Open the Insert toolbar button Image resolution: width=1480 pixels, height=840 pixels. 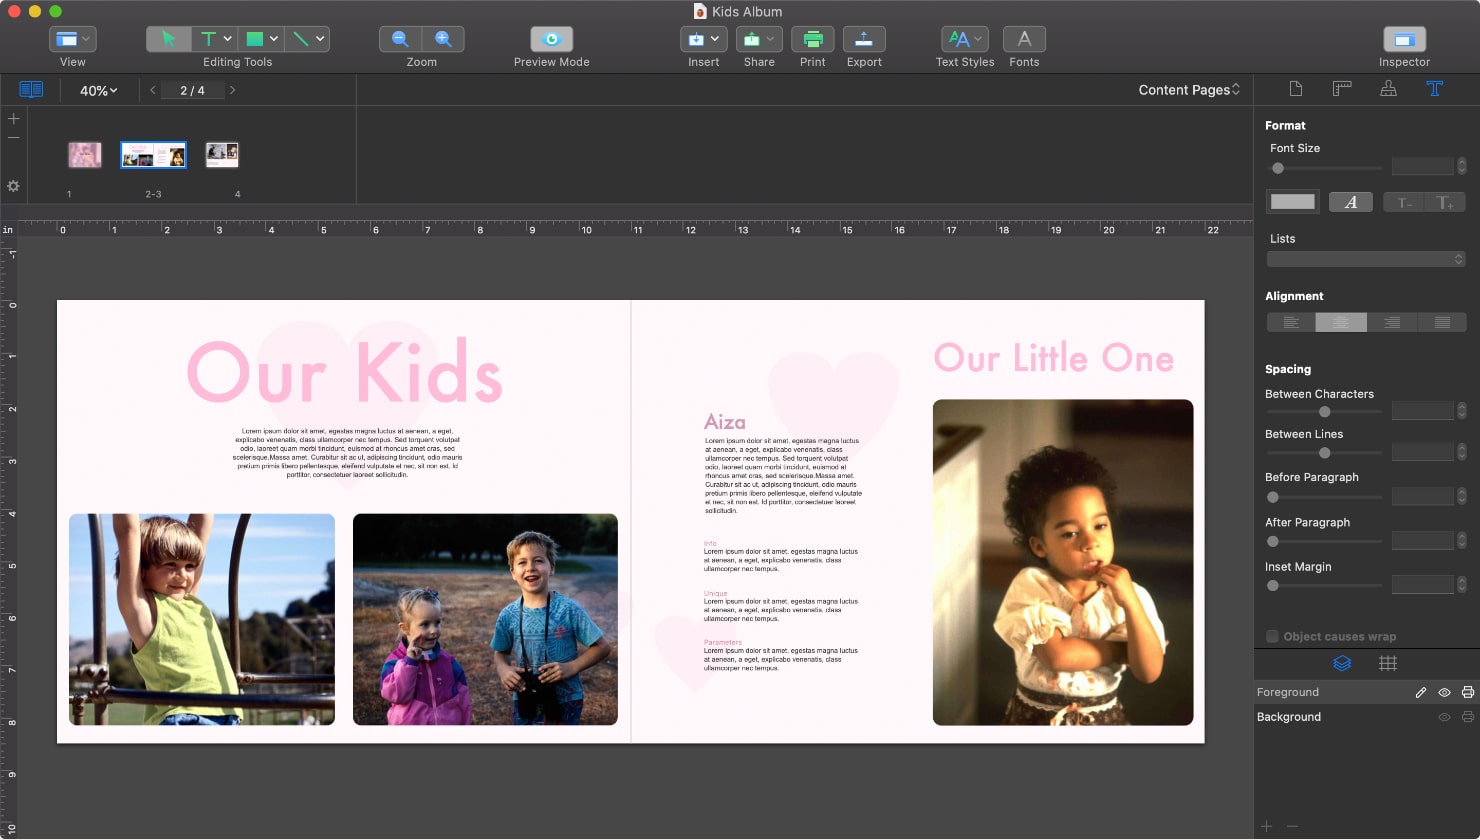pos(703,39)
